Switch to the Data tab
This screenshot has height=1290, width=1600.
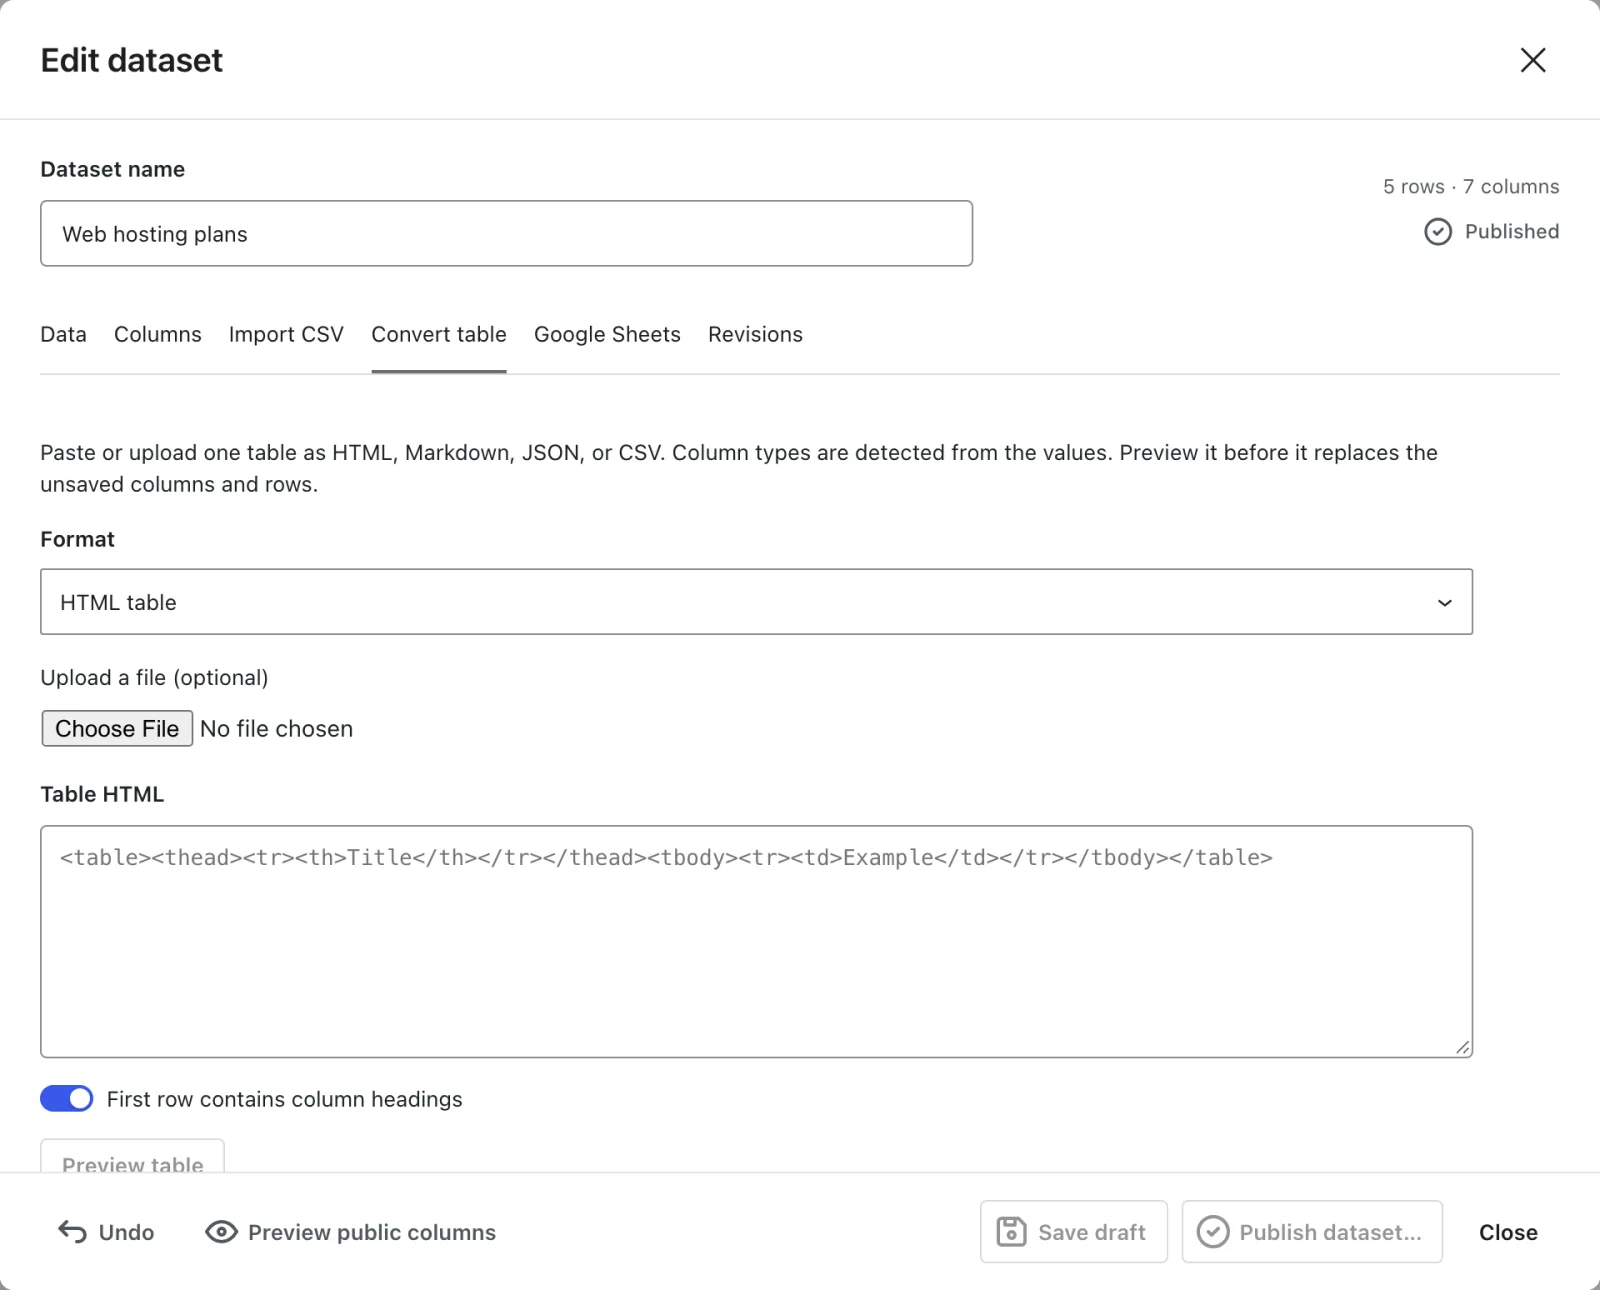coord(63,334)
